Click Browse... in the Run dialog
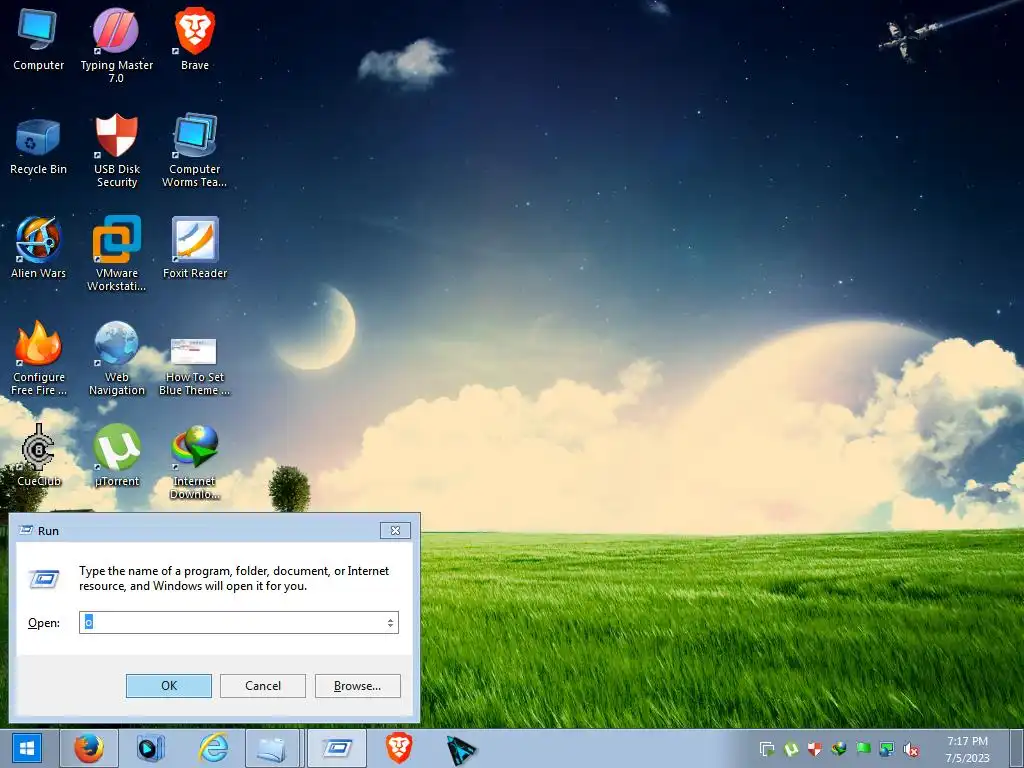 tap(357, 686)
